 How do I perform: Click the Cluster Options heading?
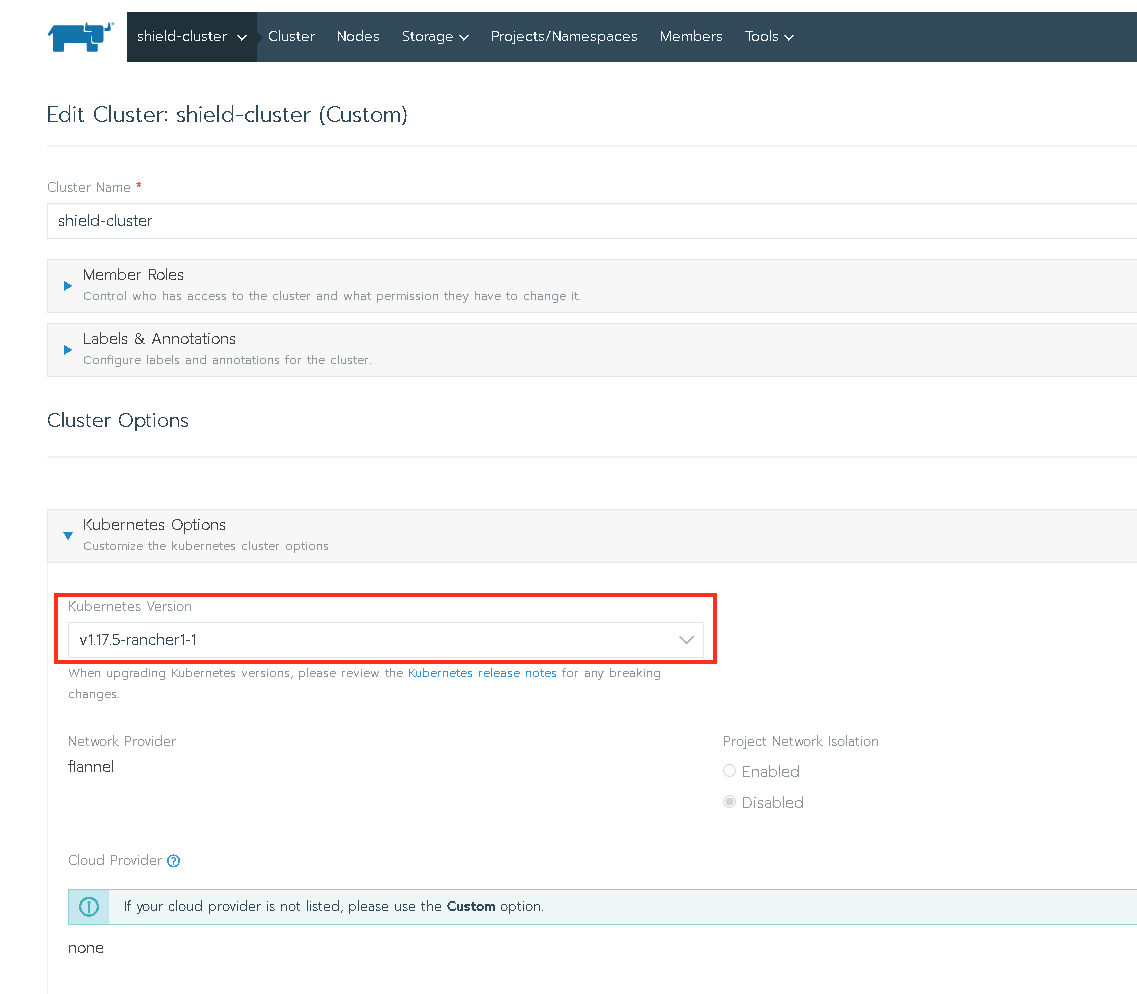point(117,421)
